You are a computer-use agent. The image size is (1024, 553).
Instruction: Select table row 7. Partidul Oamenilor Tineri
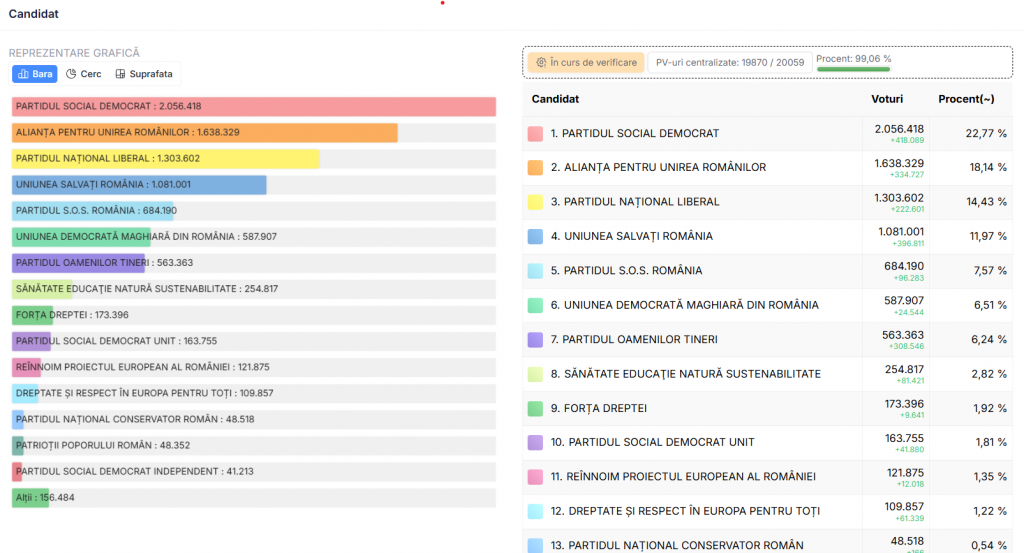pos(767,340)
